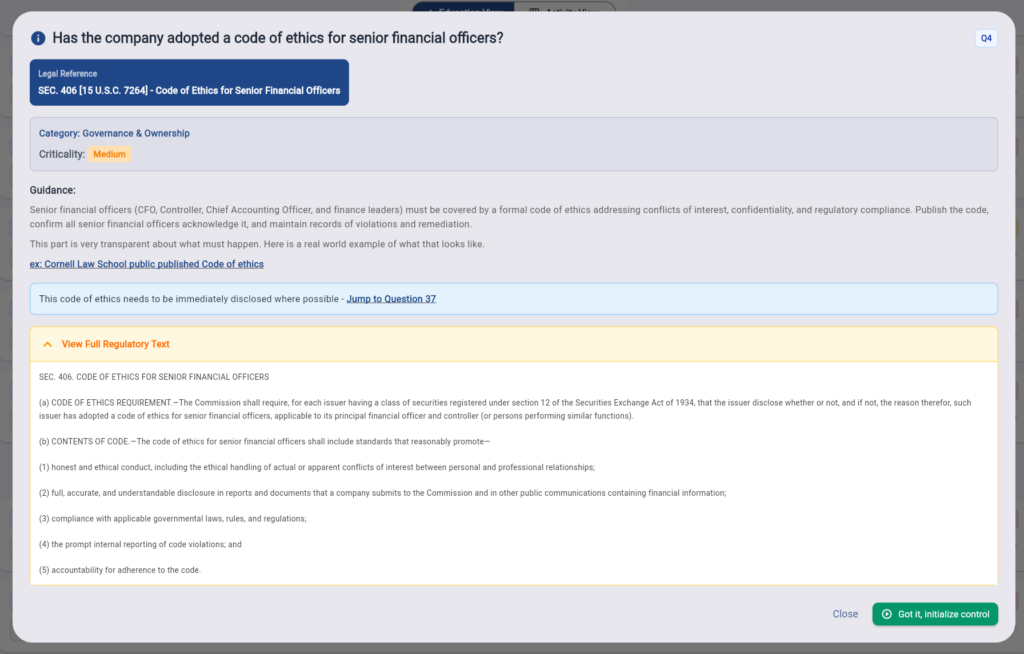Click Got it, initialize control

point(935,614)
